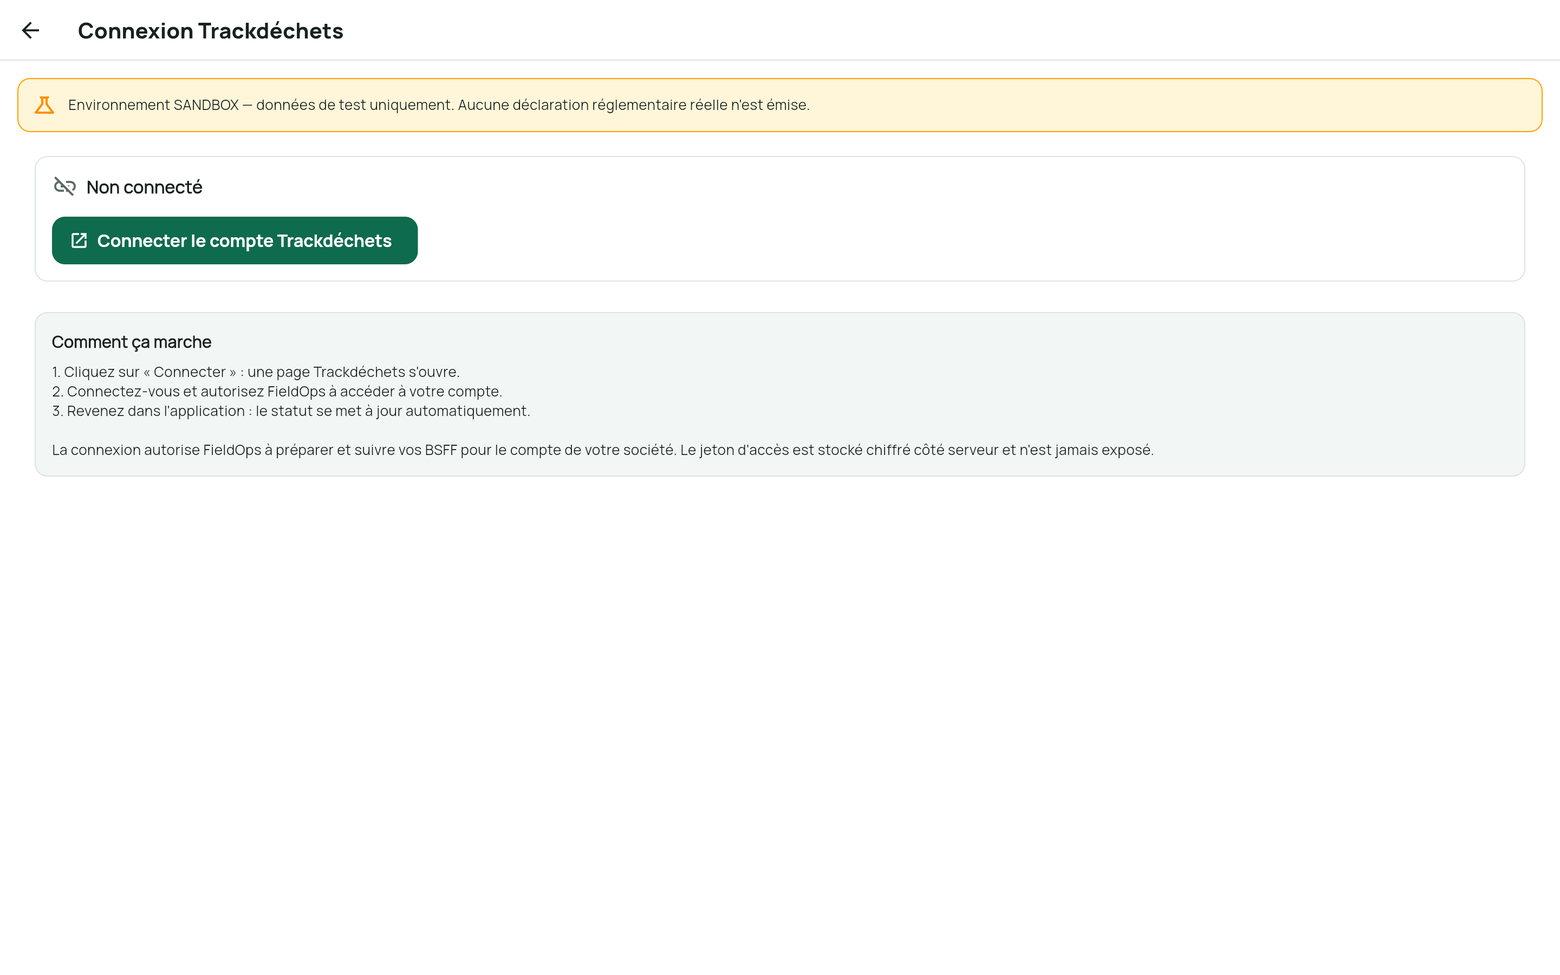This screenshot has width=1560, height=975.
Task: Click step 1 'Cliquez sur « Connecter »'
Action: coord(256,372)
